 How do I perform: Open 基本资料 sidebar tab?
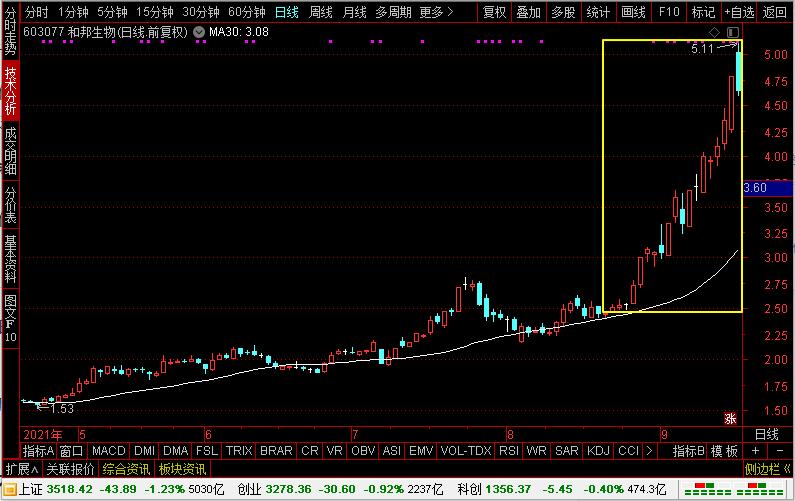(x=10, y=259)
